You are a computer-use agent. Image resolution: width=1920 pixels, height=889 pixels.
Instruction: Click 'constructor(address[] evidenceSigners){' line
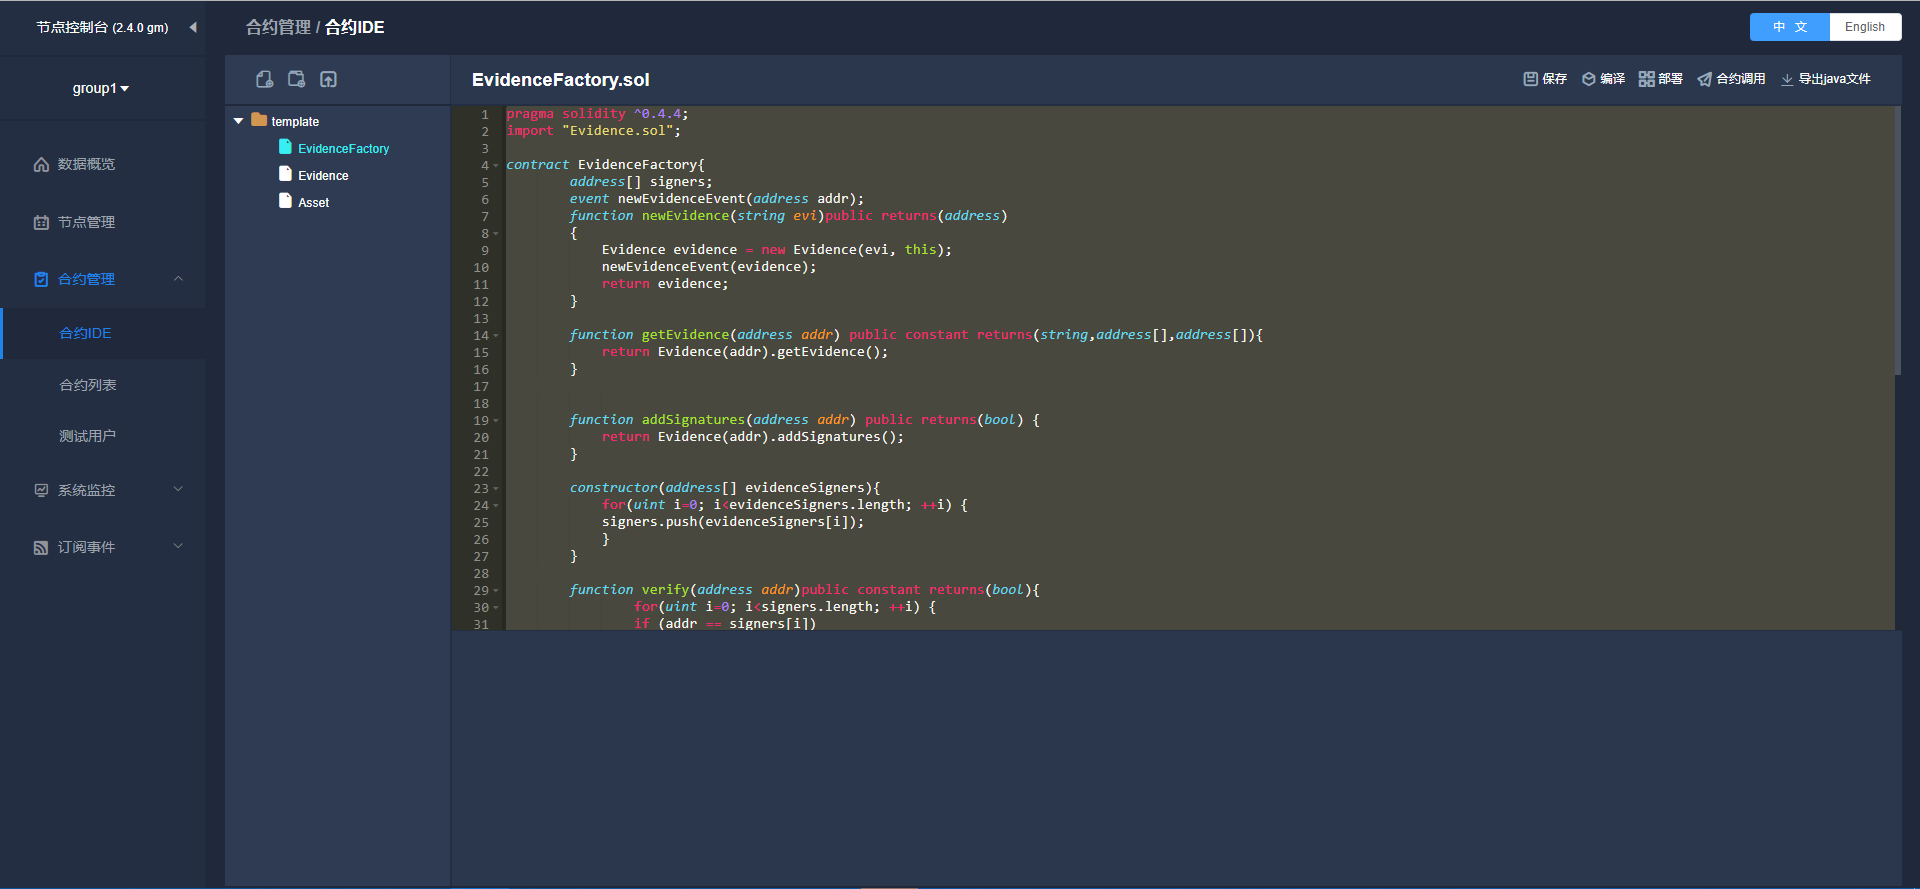click(725, 488)
